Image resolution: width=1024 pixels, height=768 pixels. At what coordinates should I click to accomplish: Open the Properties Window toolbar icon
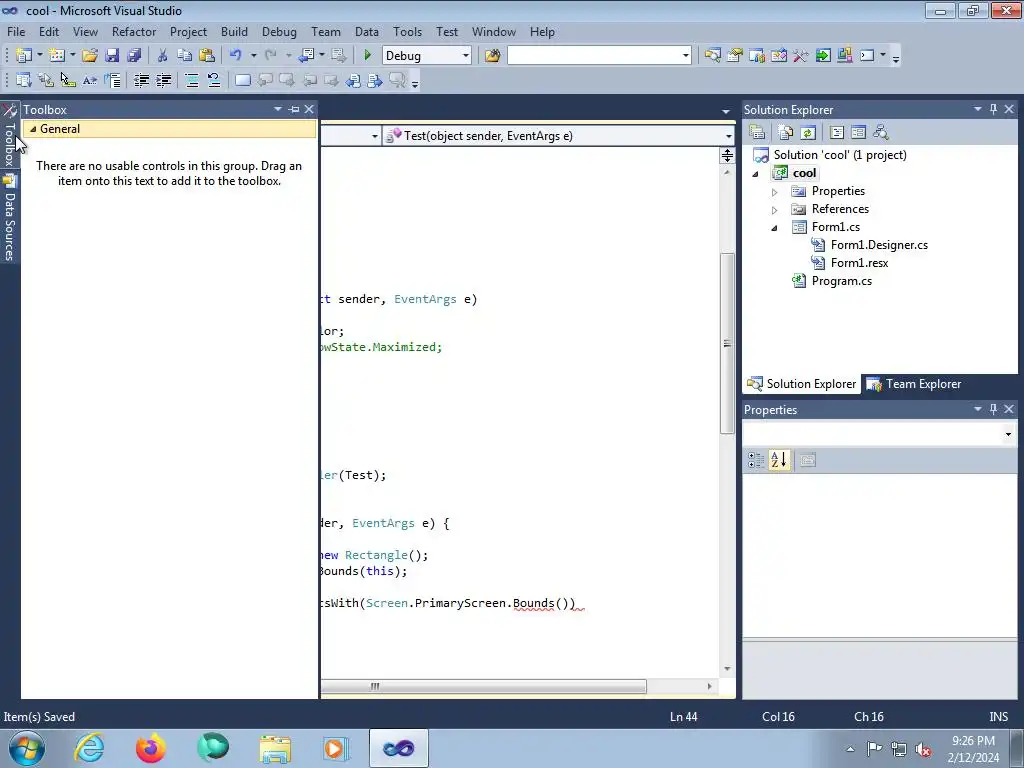[x=735, y=56]
